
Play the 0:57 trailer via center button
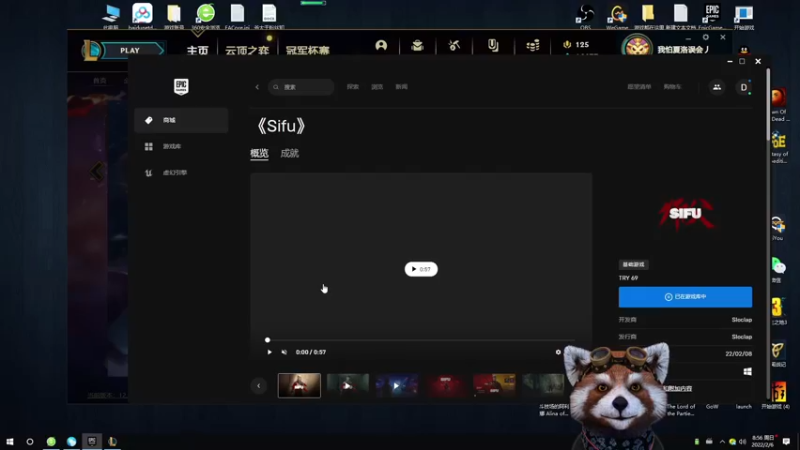coord(421,269)
